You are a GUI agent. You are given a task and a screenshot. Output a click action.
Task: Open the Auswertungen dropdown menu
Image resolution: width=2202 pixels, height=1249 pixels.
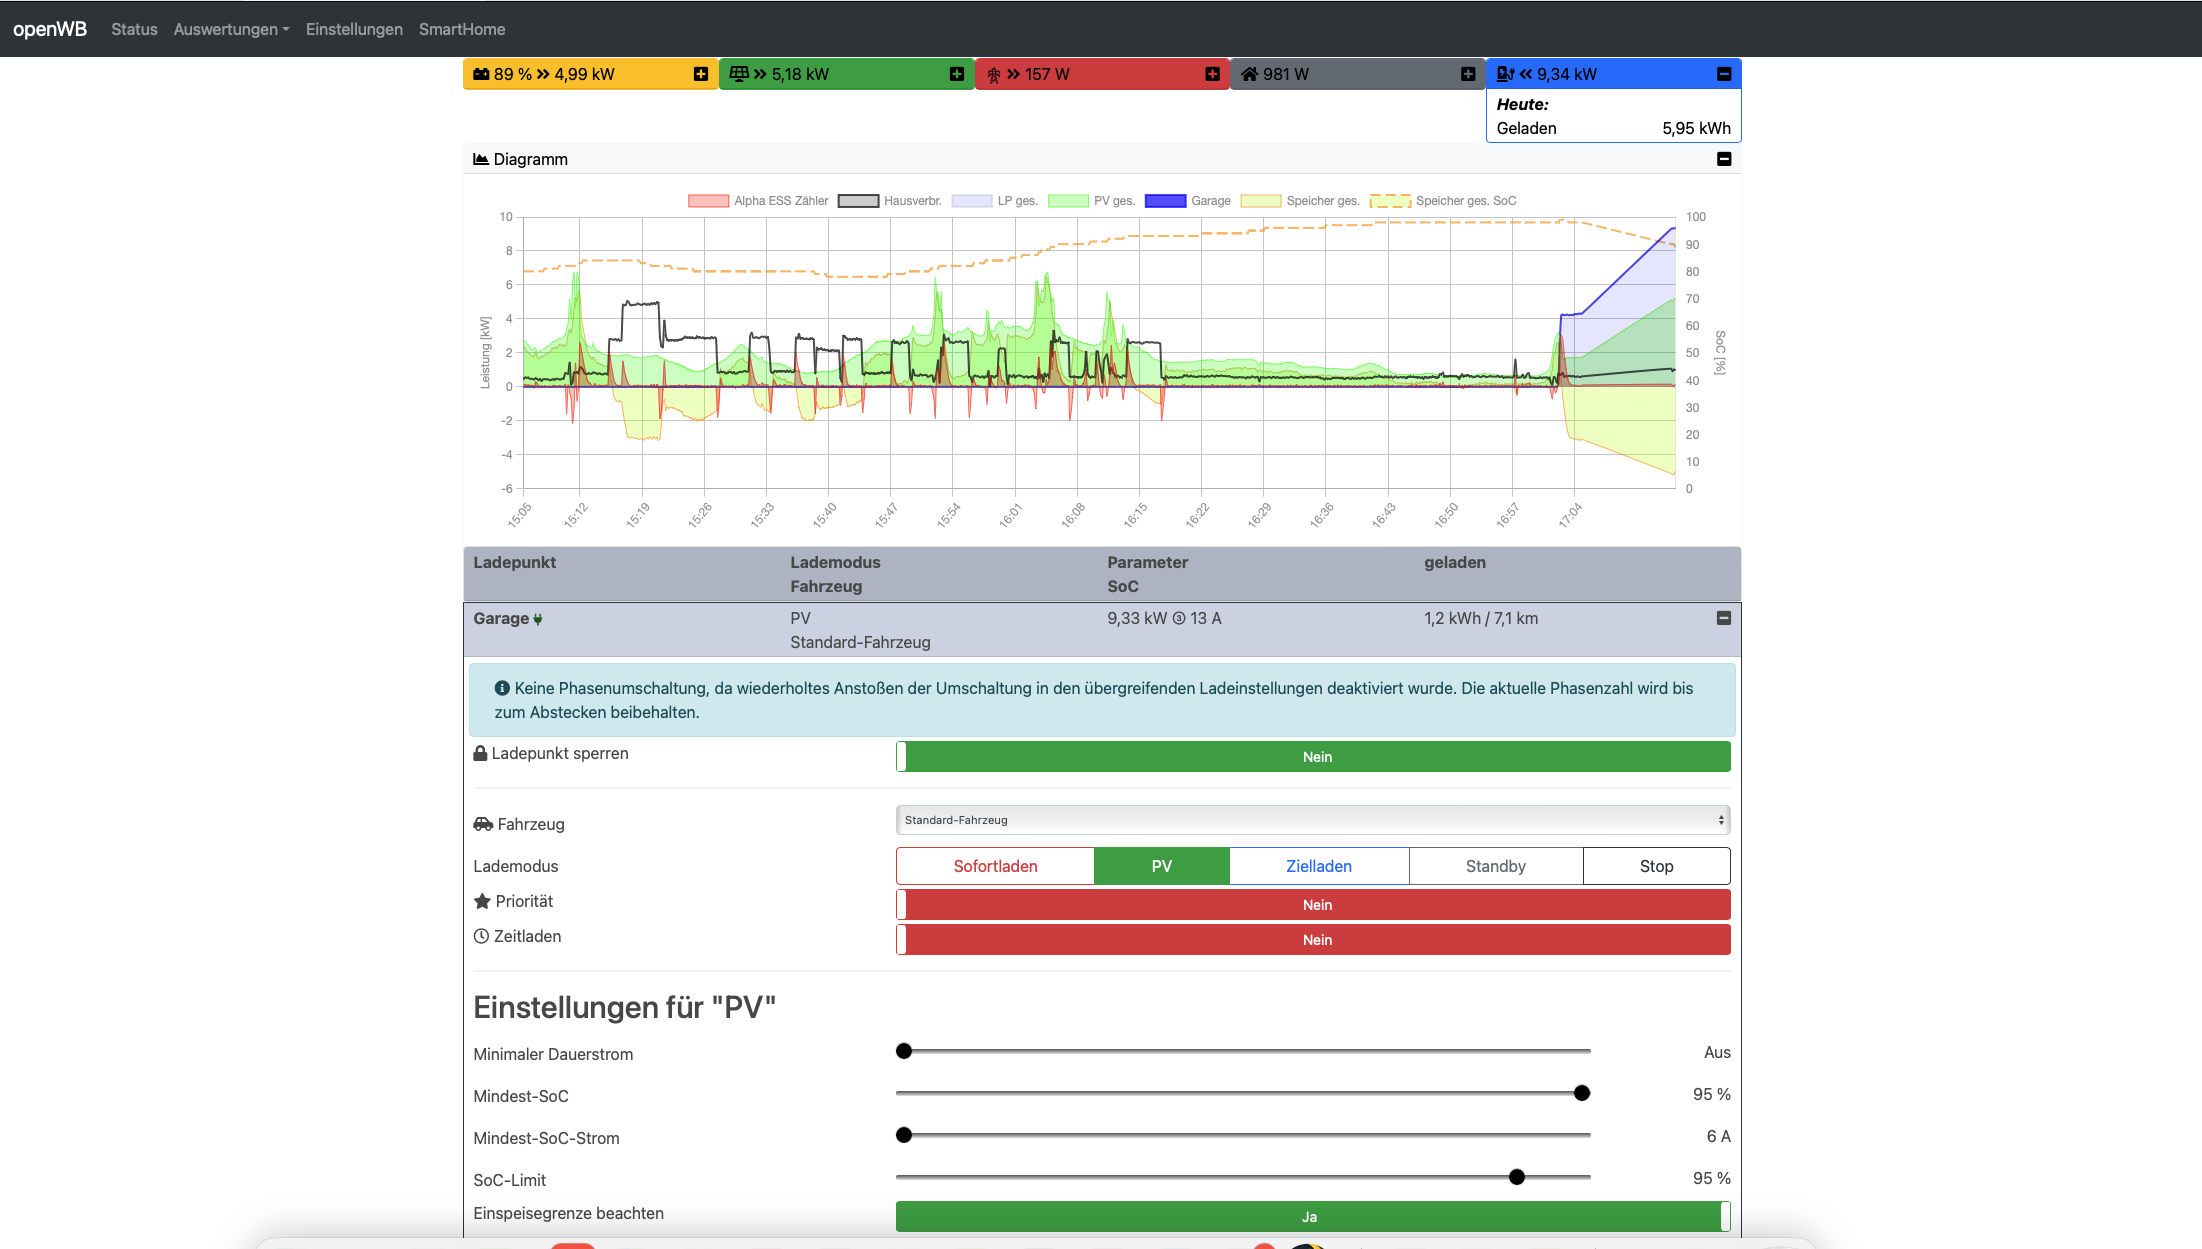coord(231,29)
